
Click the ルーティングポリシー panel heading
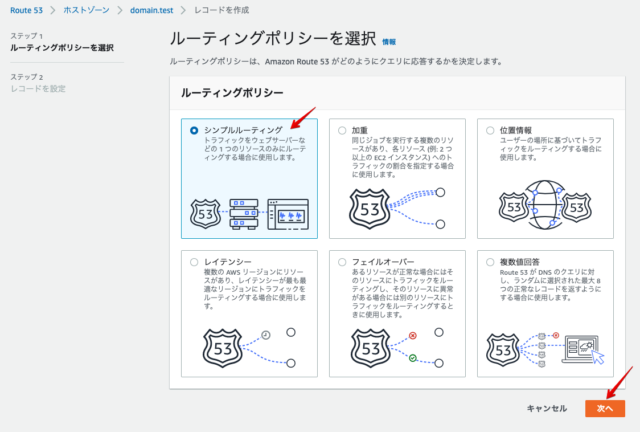[232, 93]
